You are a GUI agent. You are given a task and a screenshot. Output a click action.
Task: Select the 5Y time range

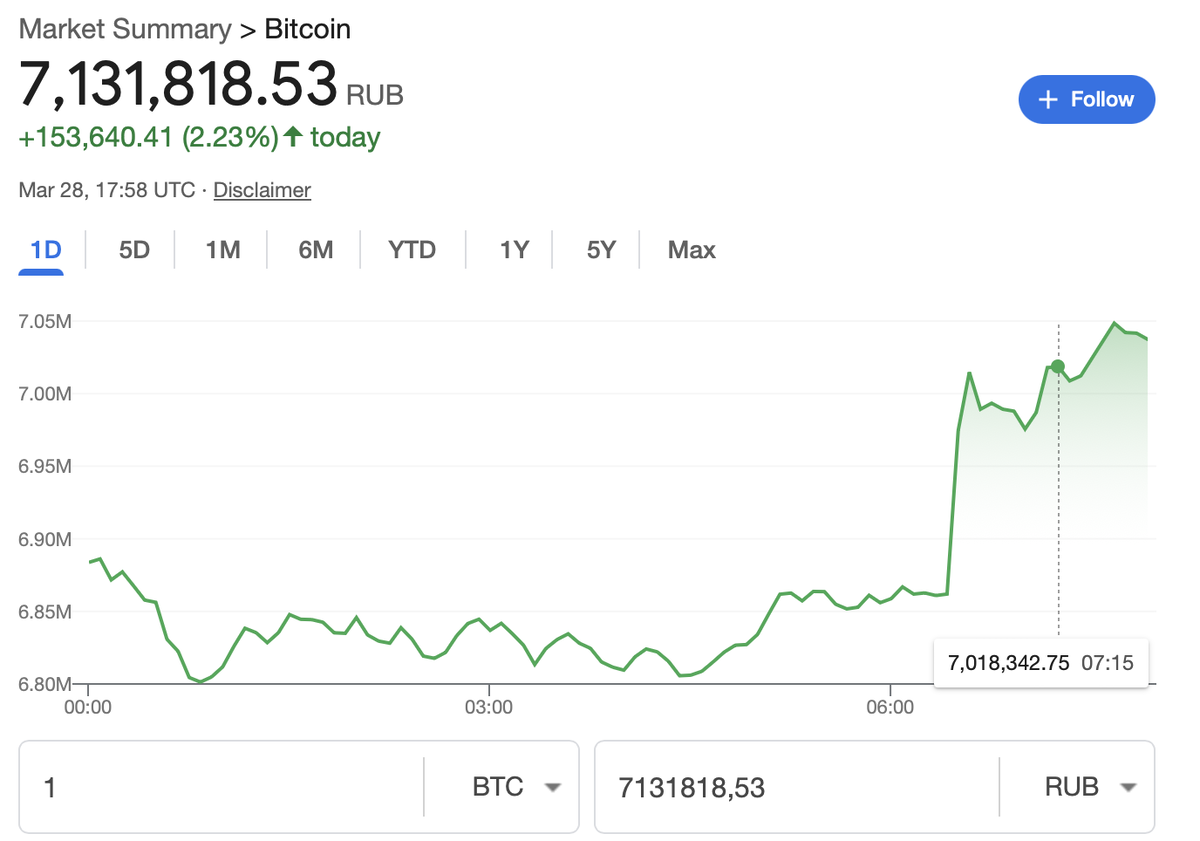[x=599, y=250]
